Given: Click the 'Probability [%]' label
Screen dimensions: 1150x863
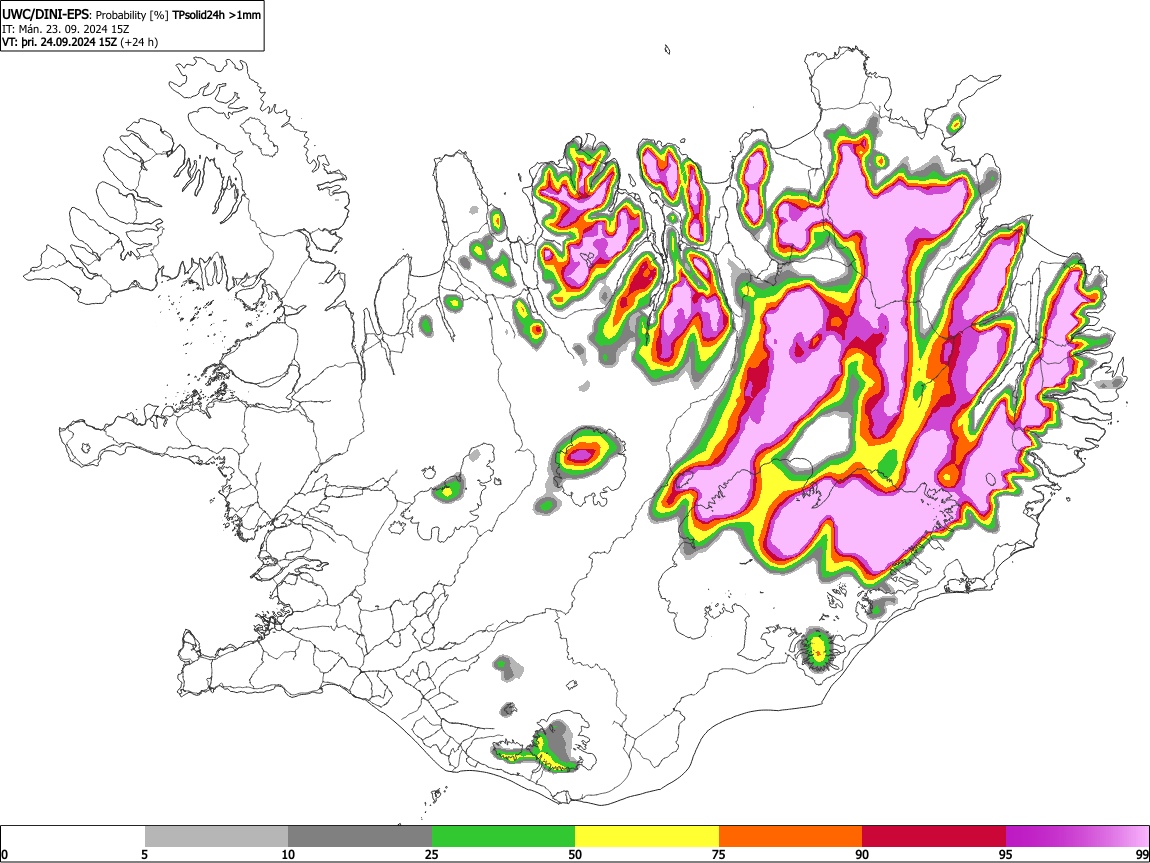Looking at the screenshot, I should coord(133,15).
